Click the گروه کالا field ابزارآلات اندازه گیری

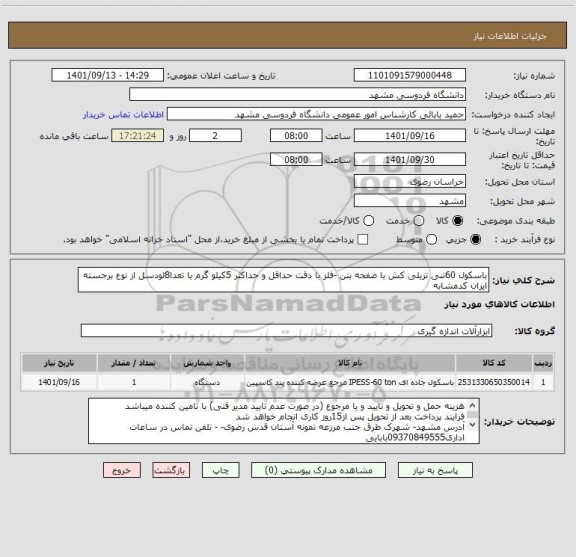point(287,331)
